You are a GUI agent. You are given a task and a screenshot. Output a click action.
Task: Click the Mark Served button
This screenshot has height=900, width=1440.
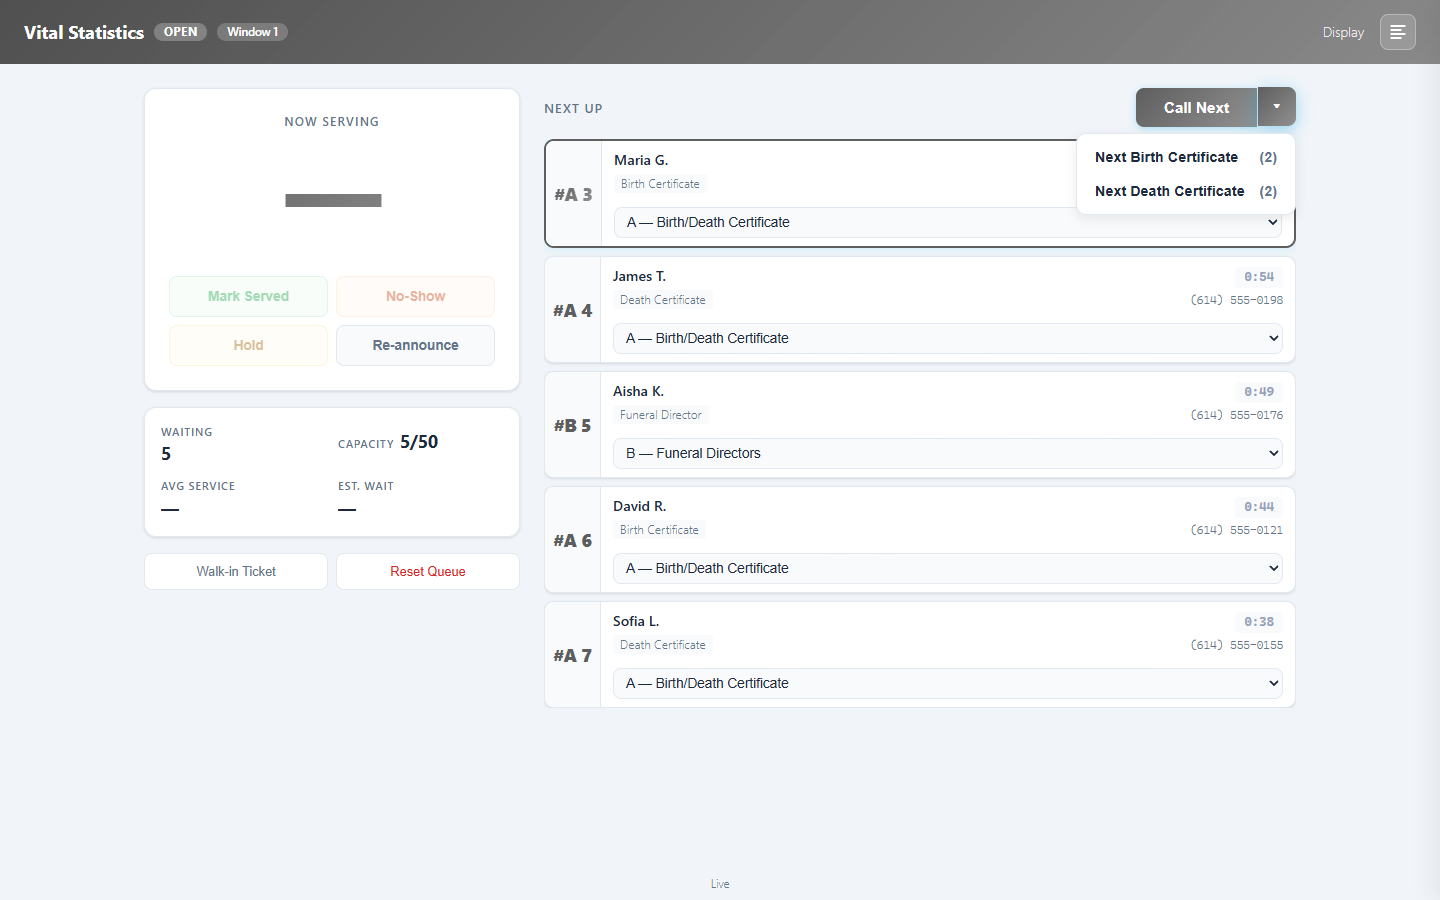click(248, 296)
